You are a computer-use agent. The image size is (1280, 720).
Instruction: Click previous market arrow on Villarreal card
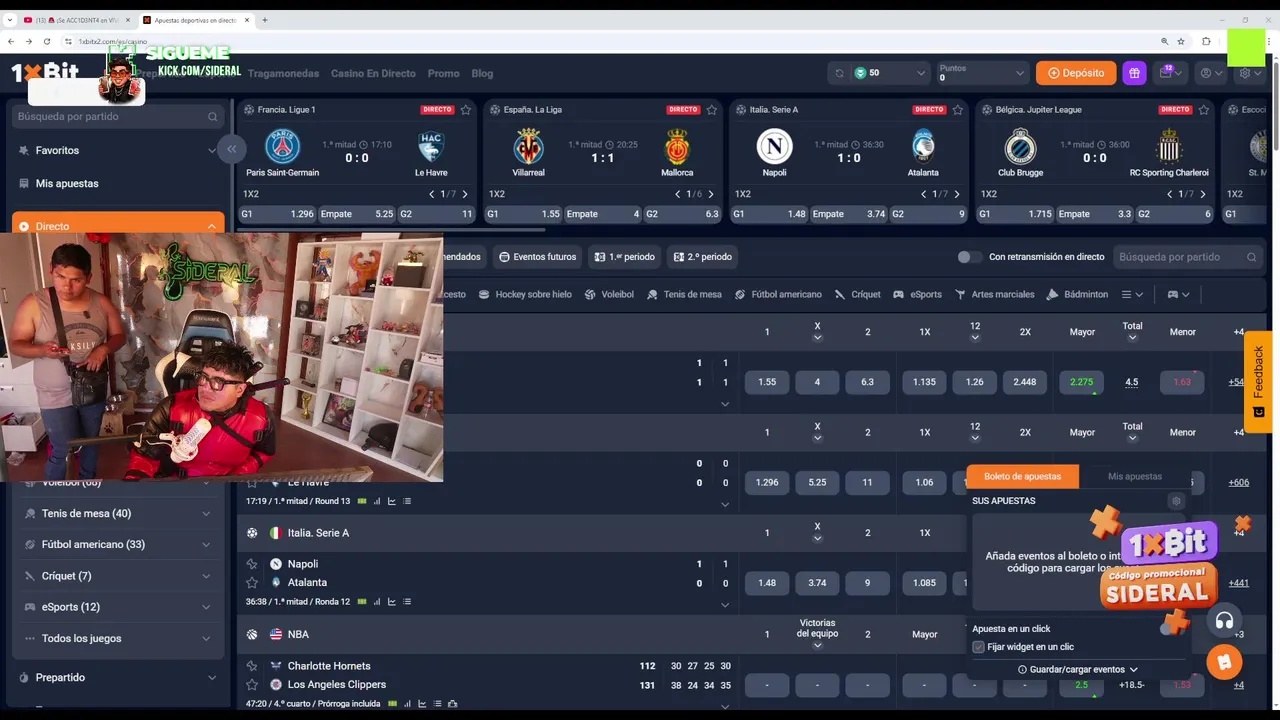677,194
